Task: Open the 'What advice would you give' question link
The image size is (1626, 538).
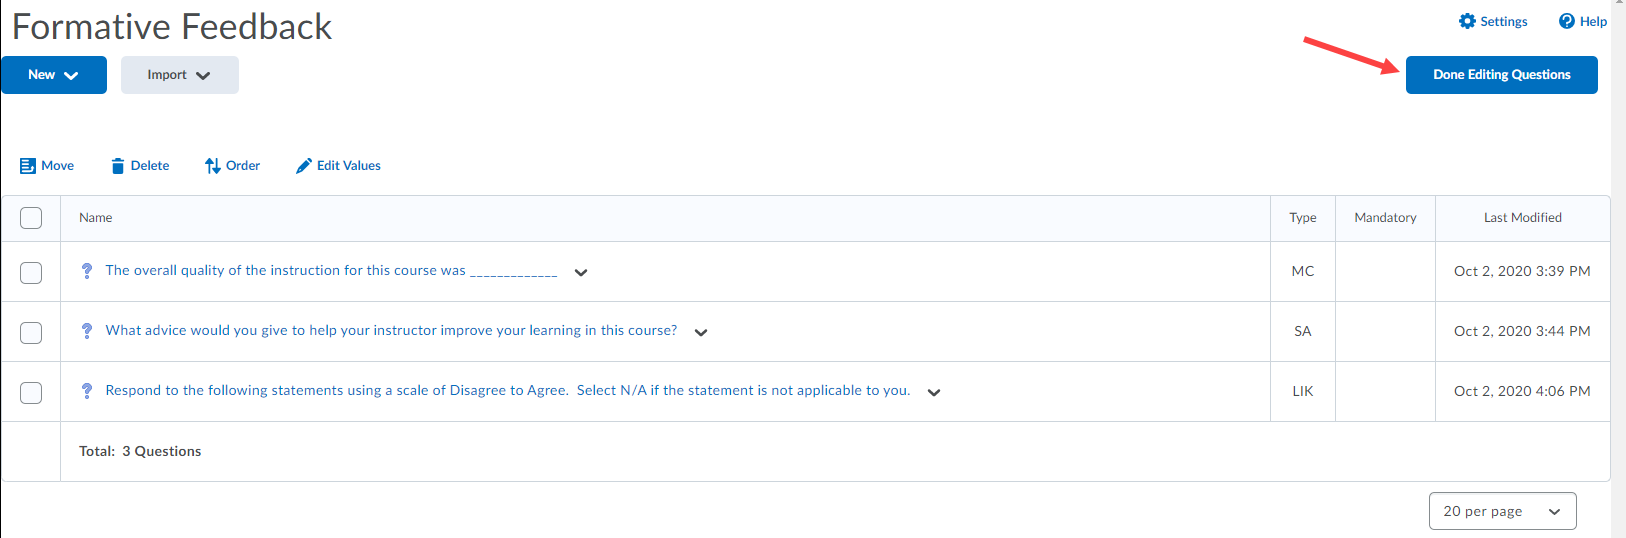Action: pos(391,331)
